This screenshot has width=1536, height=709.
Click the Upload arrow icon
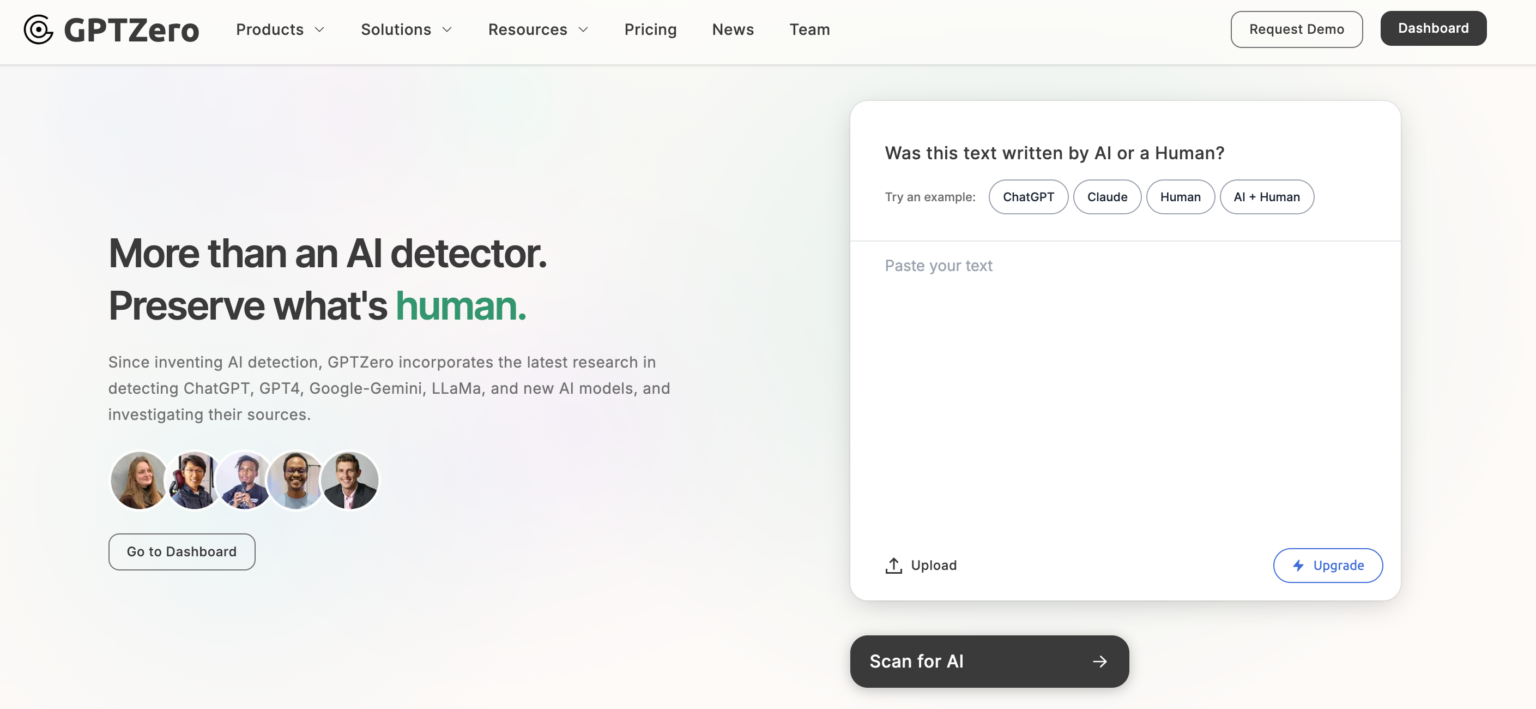(894, 566)
